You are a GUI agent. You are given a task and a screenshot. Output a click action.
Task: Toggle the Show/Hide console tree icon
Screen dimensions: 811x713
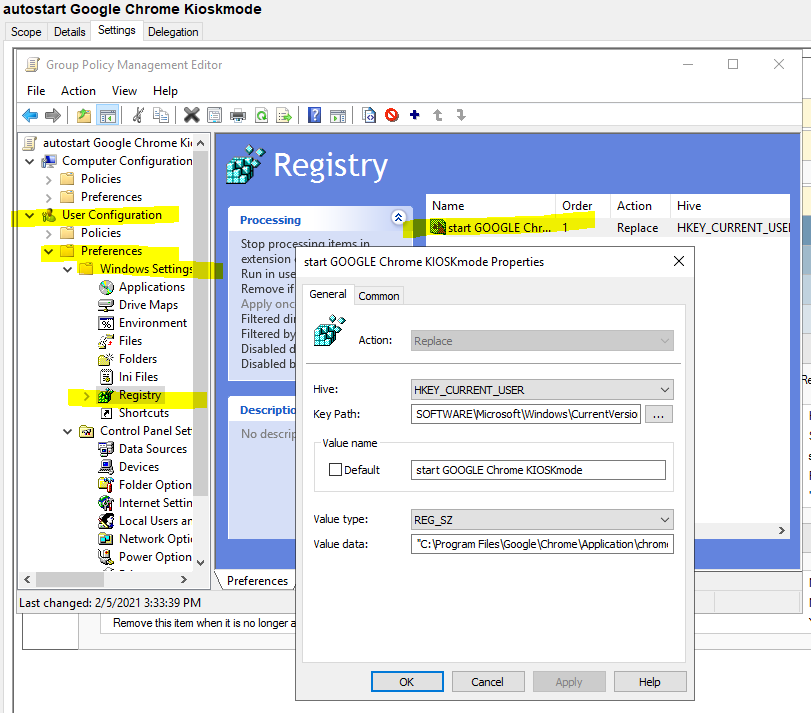click(108, 115)
